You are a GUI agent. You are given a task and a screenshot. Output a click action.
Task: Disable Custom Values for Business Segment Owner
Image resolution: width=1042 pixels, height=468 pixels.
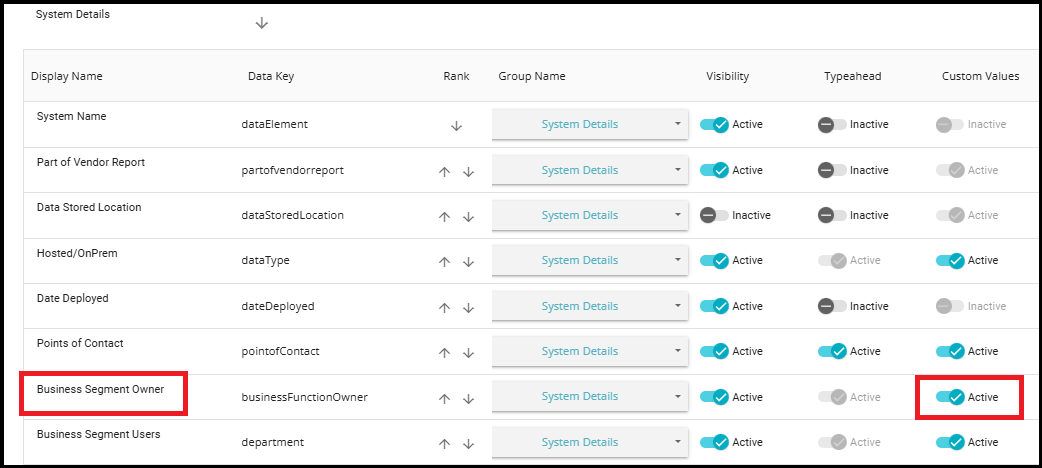[950, 397]
